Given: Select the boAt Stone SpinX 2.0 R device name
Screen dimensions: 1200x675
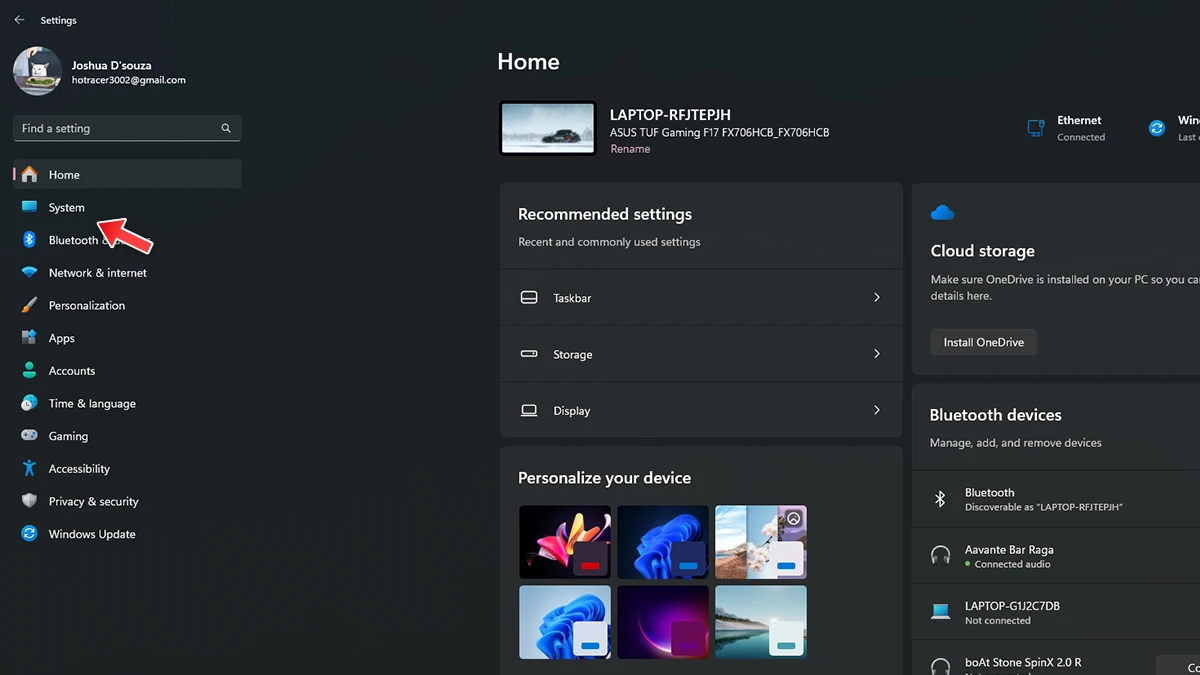Looking at the screenshot, I should (1023, 663).
